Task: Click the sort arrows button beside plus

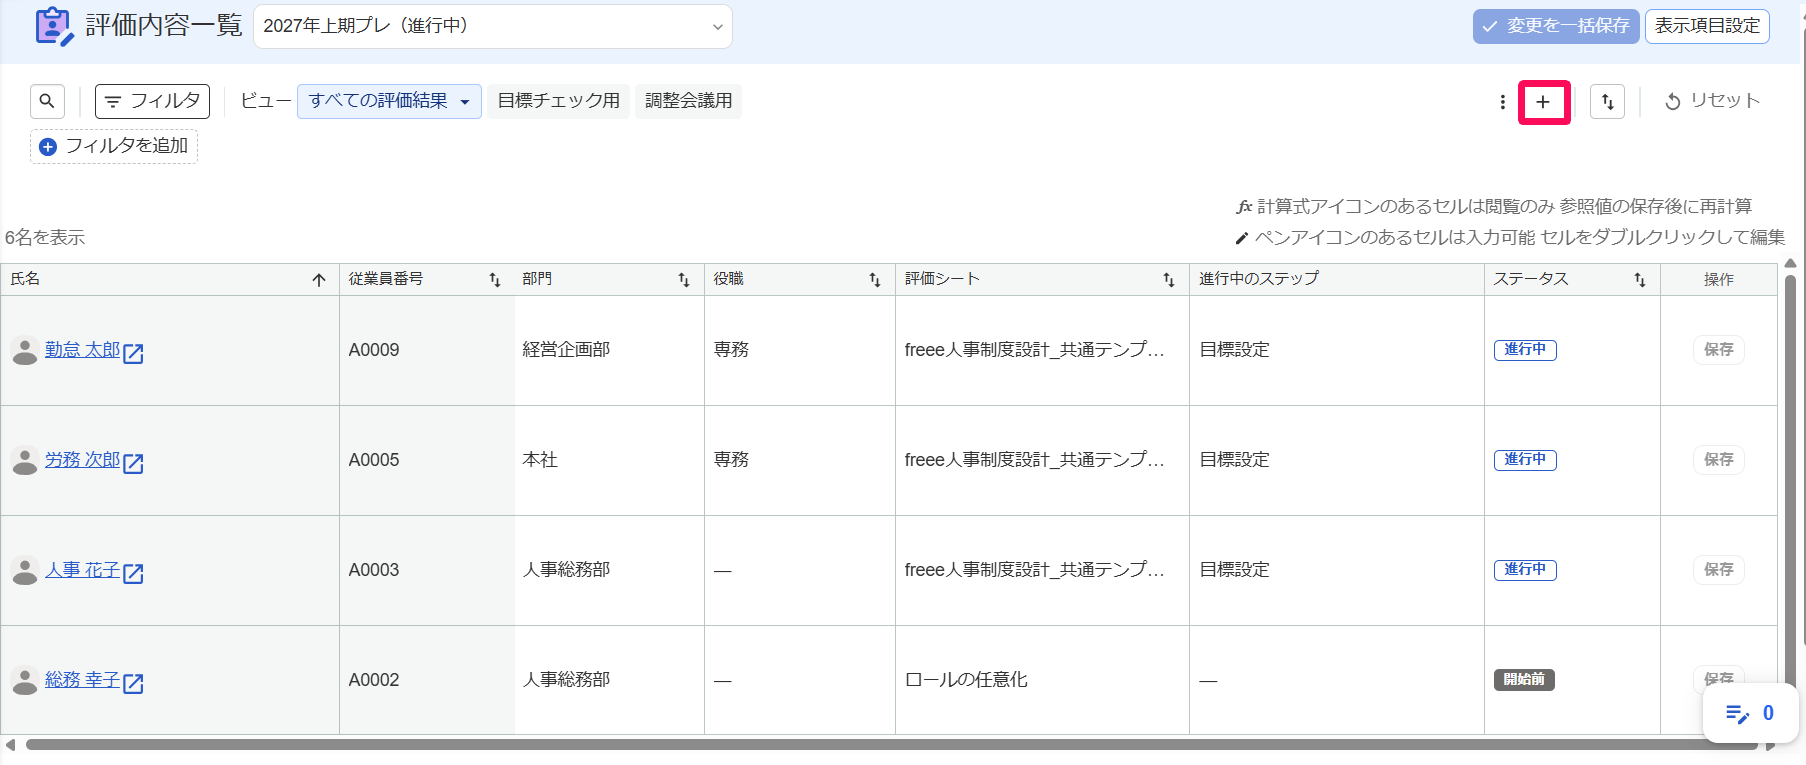Action: (1607, 102)
